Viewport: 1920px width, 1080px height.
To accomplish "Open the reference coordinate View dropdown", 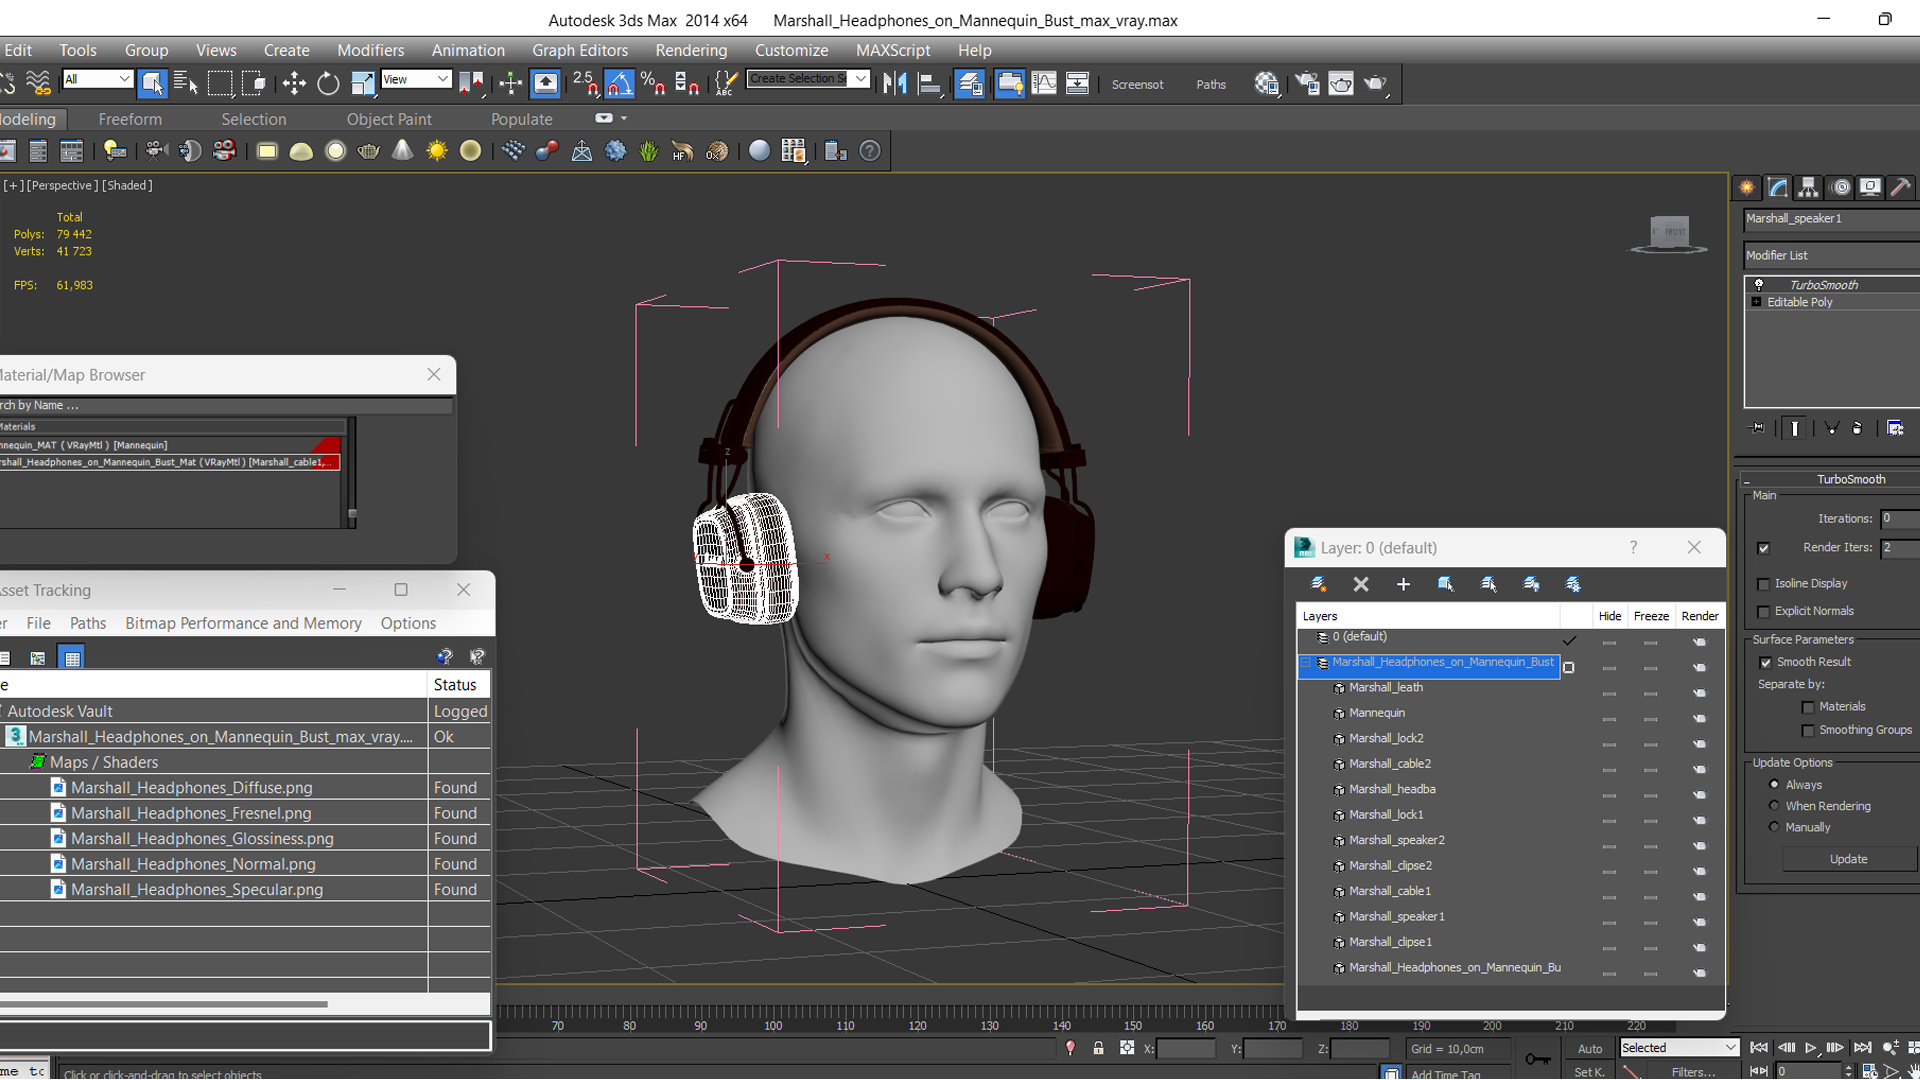I will click(416, 79).
